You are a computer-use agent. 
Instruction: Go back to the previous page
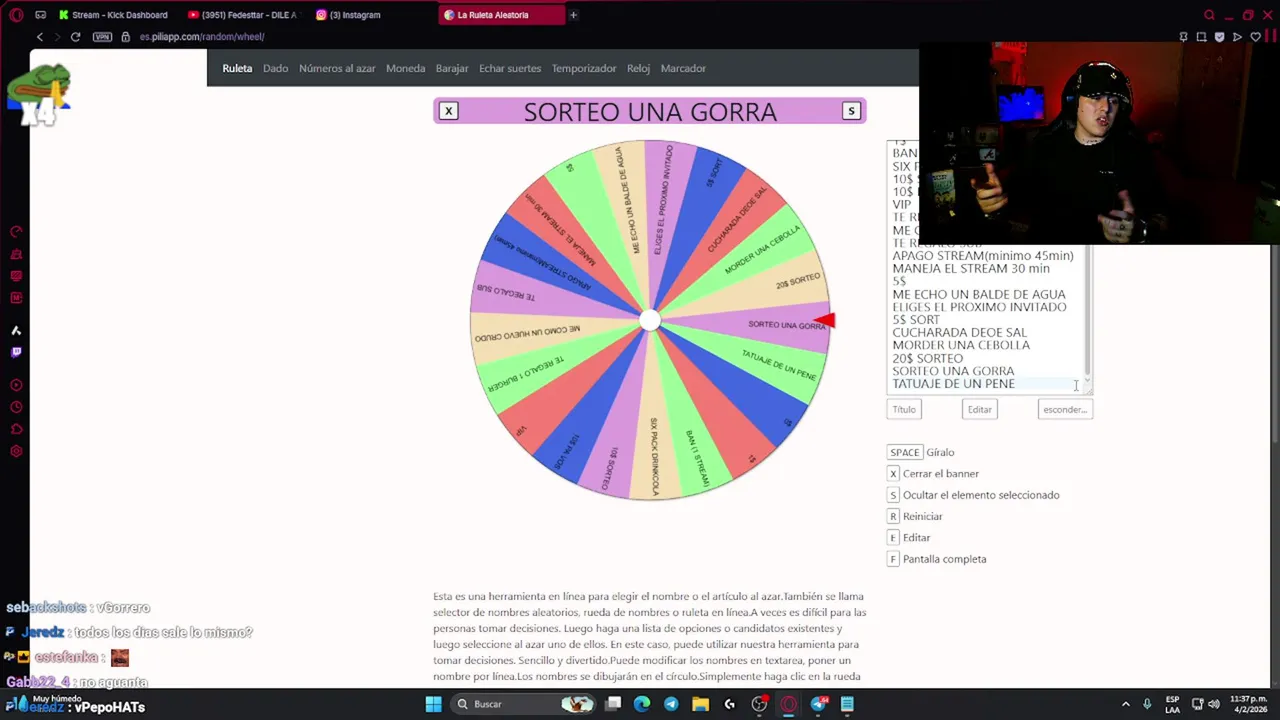pos(40,37)
